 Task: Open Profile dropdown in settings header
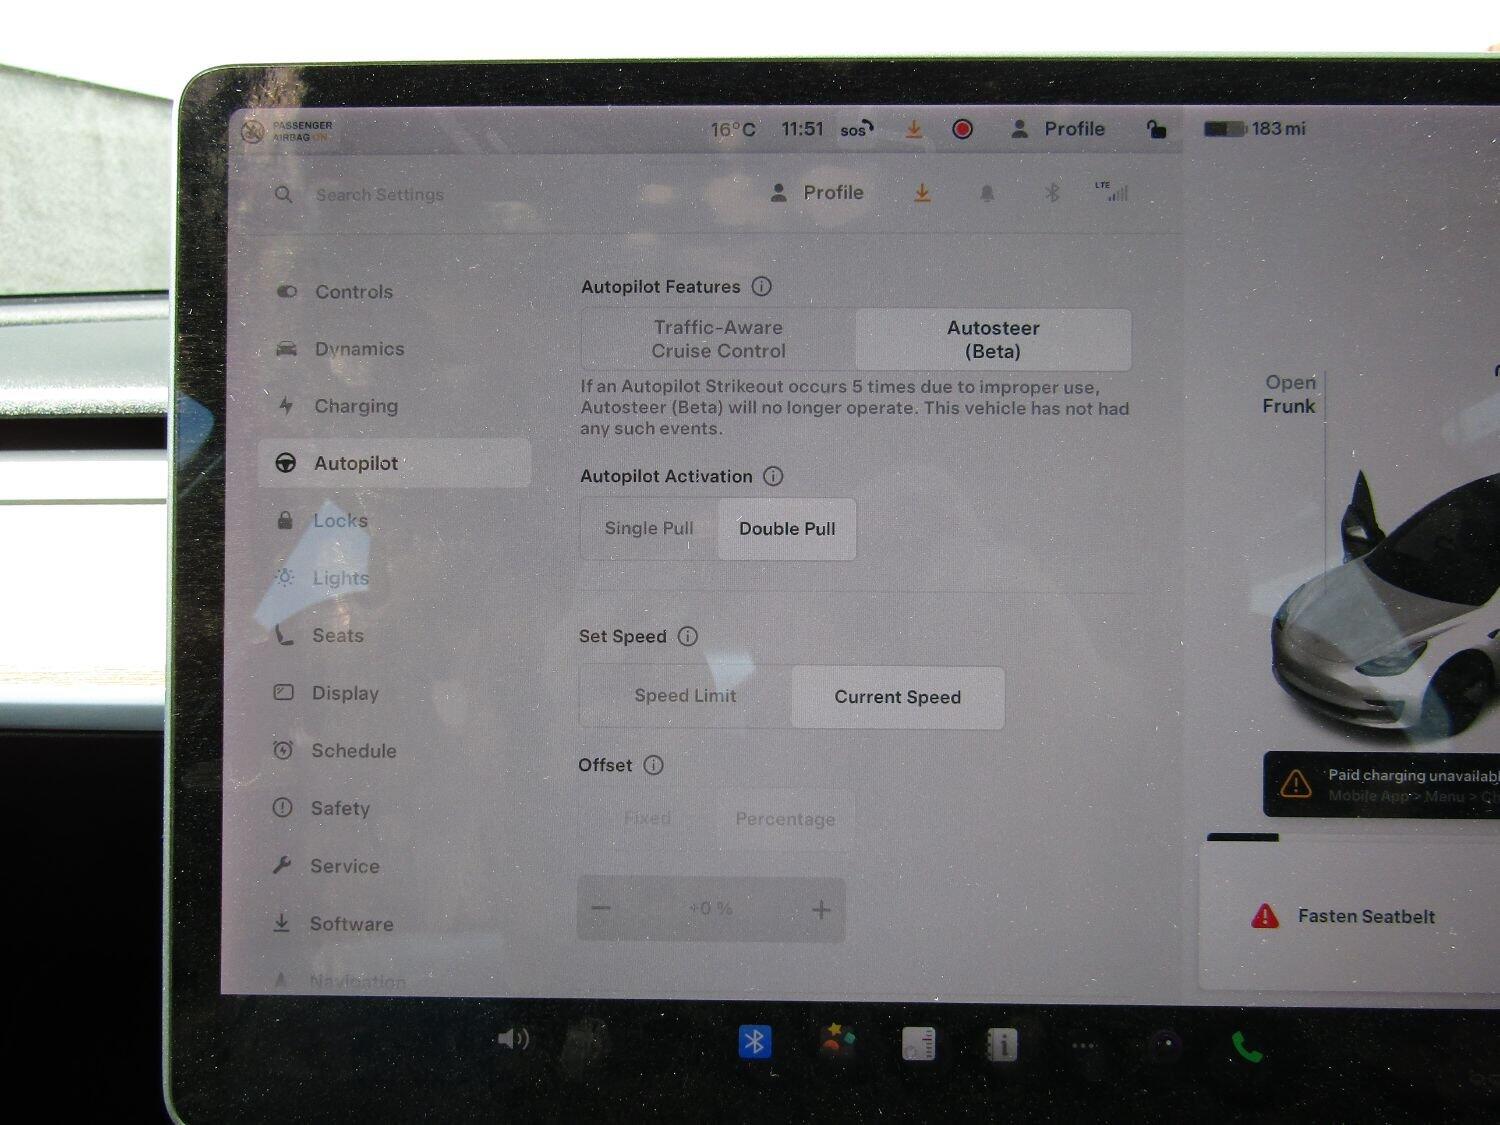(x=818, y=193)
